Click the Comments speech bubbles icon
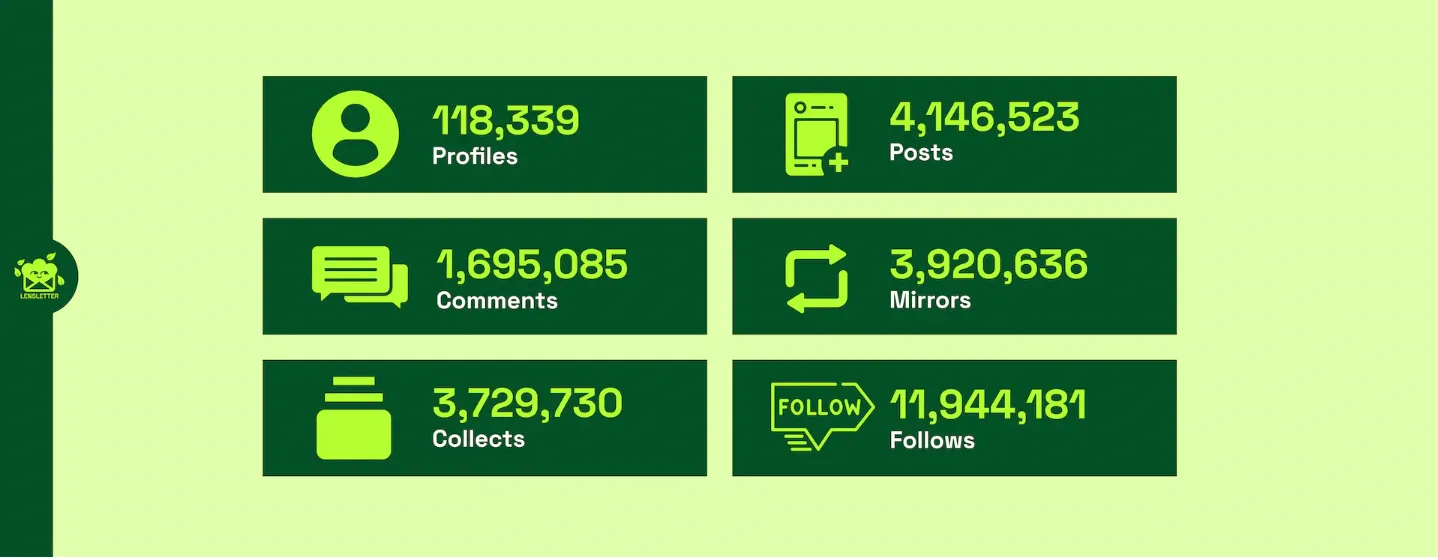Viewport: 1438px width, 560px height. point(359,275)
